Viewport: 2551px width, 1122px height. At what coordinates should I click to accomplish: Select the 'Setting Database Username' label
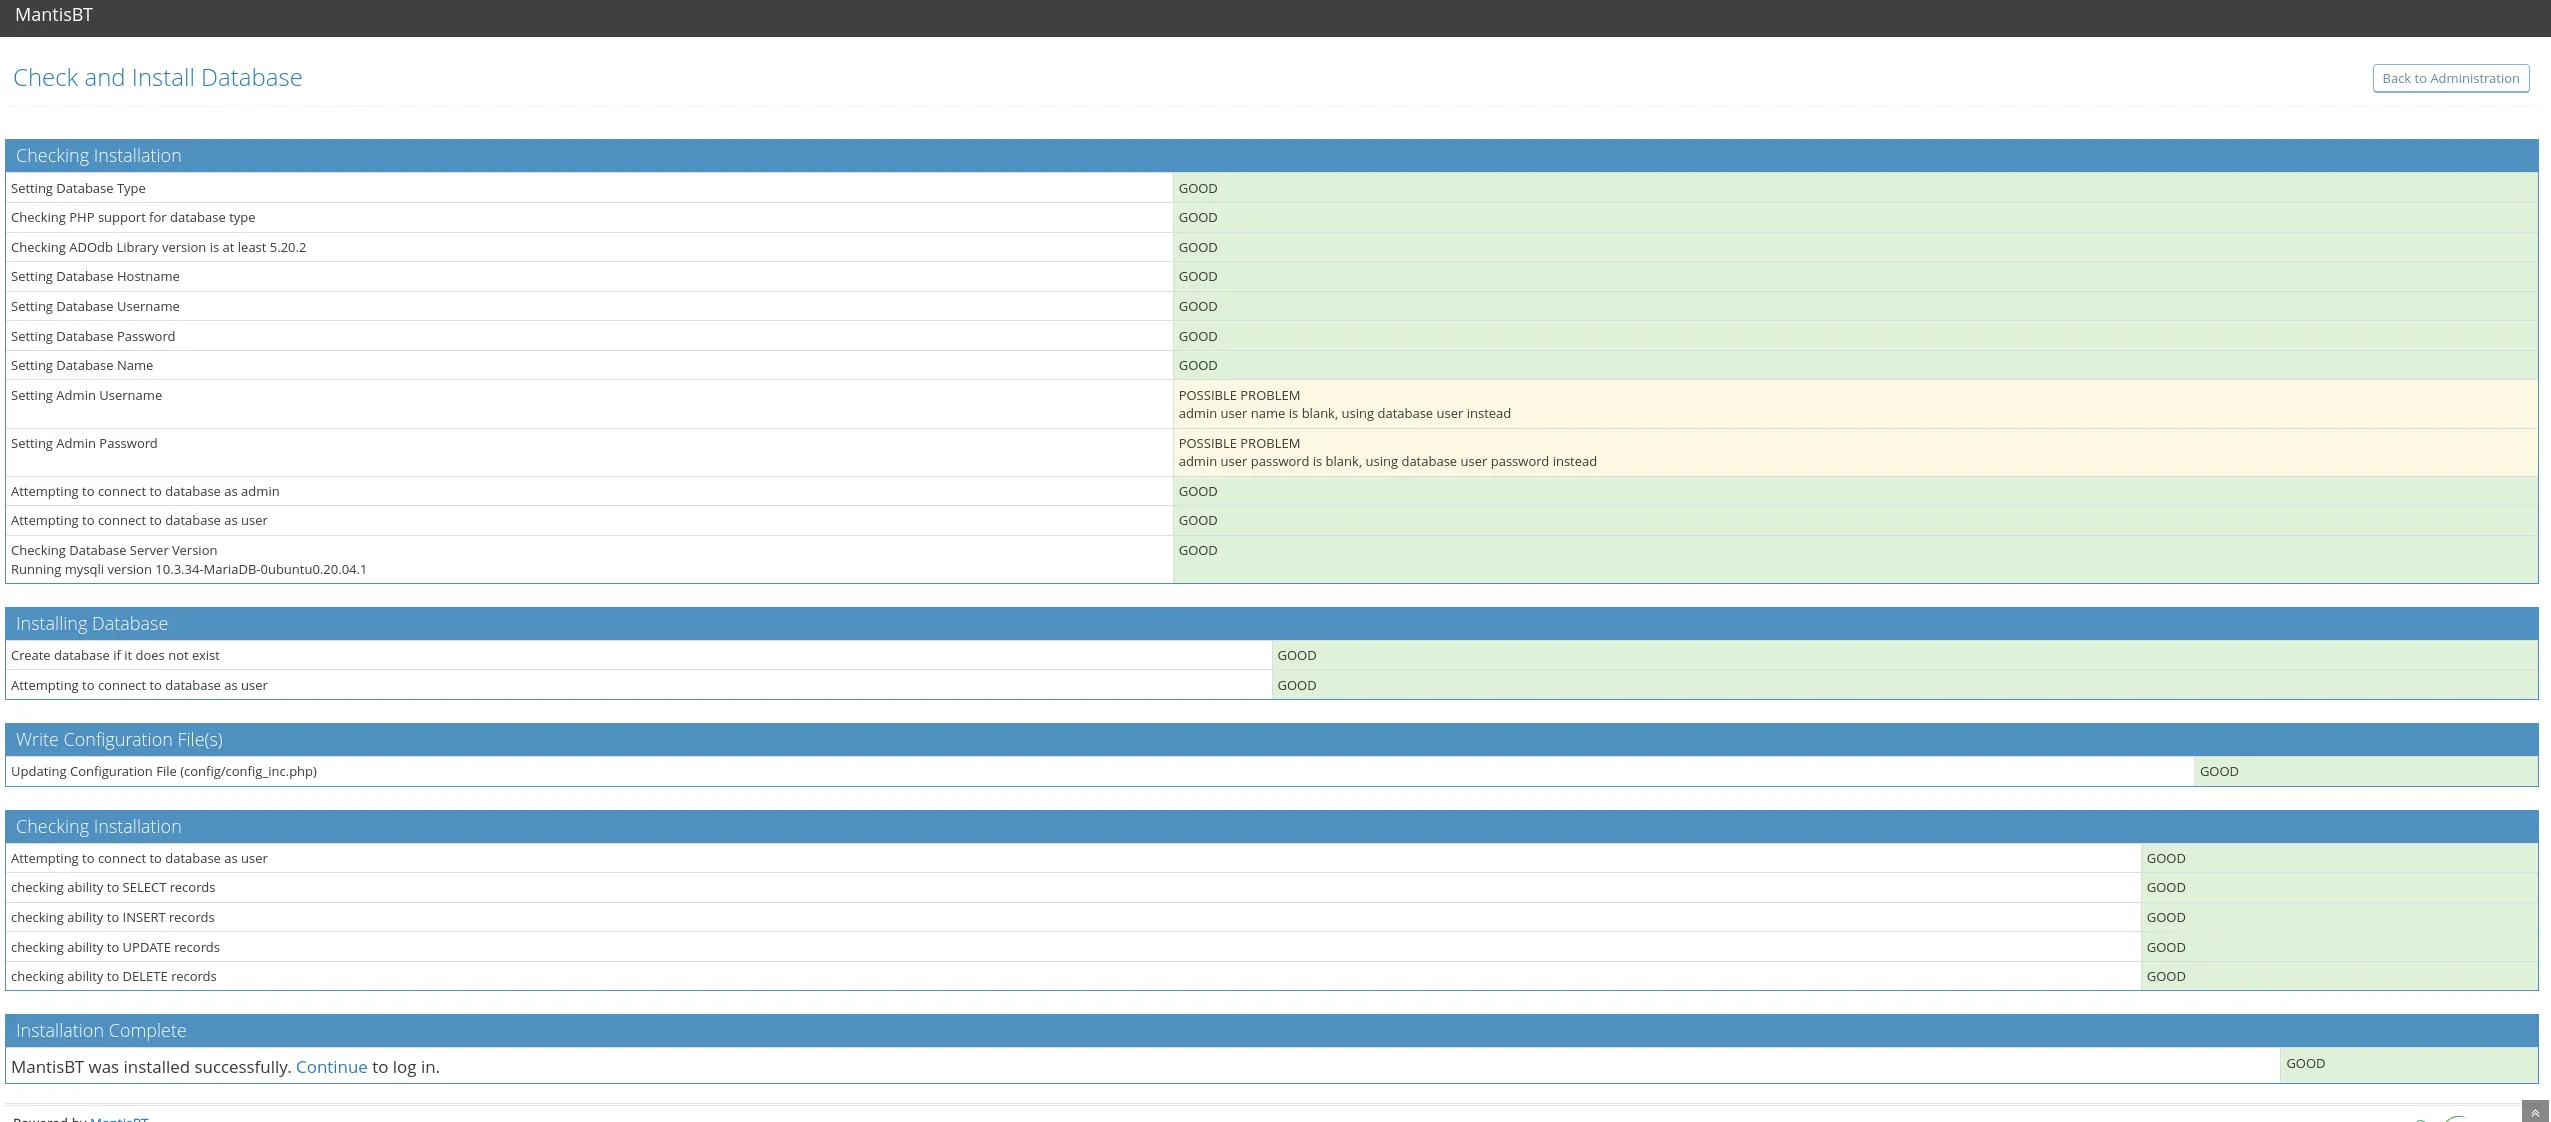(95, 306)
